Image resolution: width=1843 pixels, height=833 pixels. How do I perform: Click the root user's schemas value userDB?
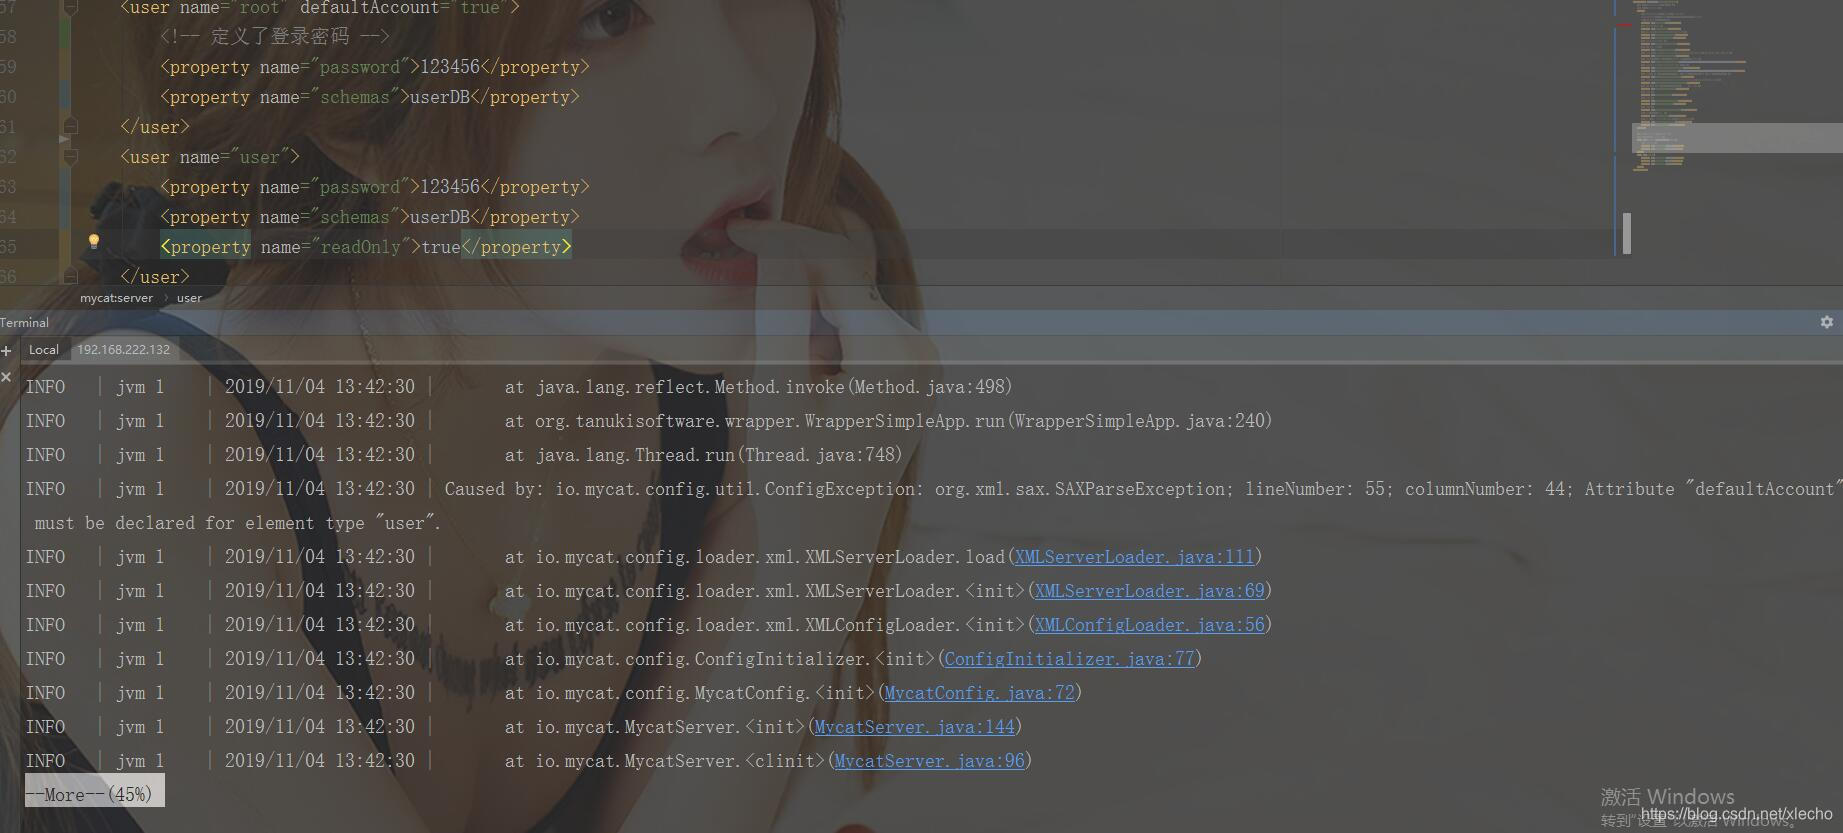click(440, 97)
